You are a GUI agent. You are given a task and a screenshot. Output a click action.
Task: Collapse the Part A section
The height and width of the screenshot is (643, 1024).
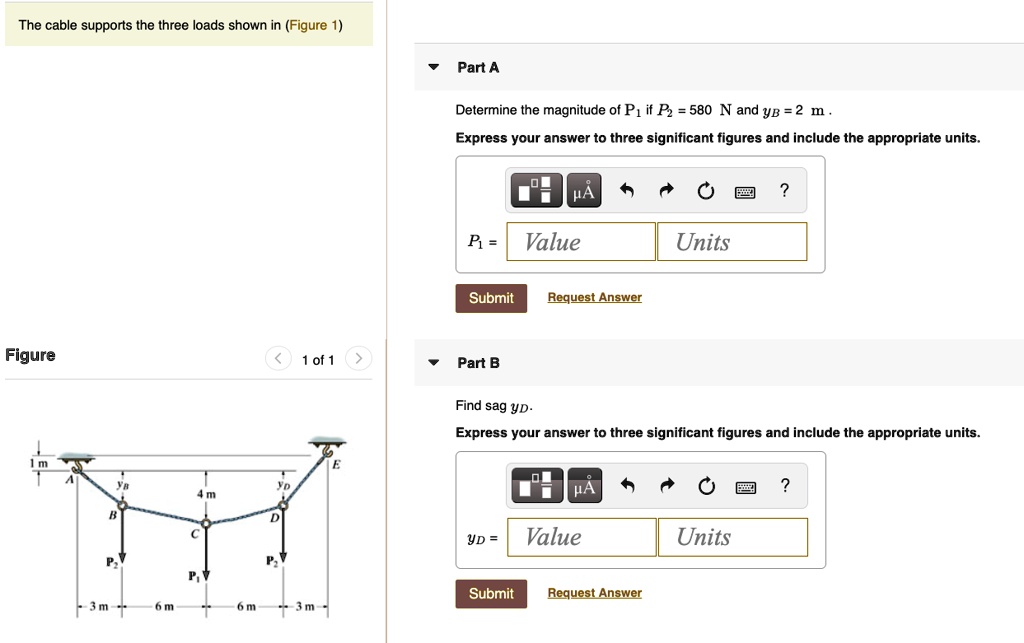pos(432,66)
